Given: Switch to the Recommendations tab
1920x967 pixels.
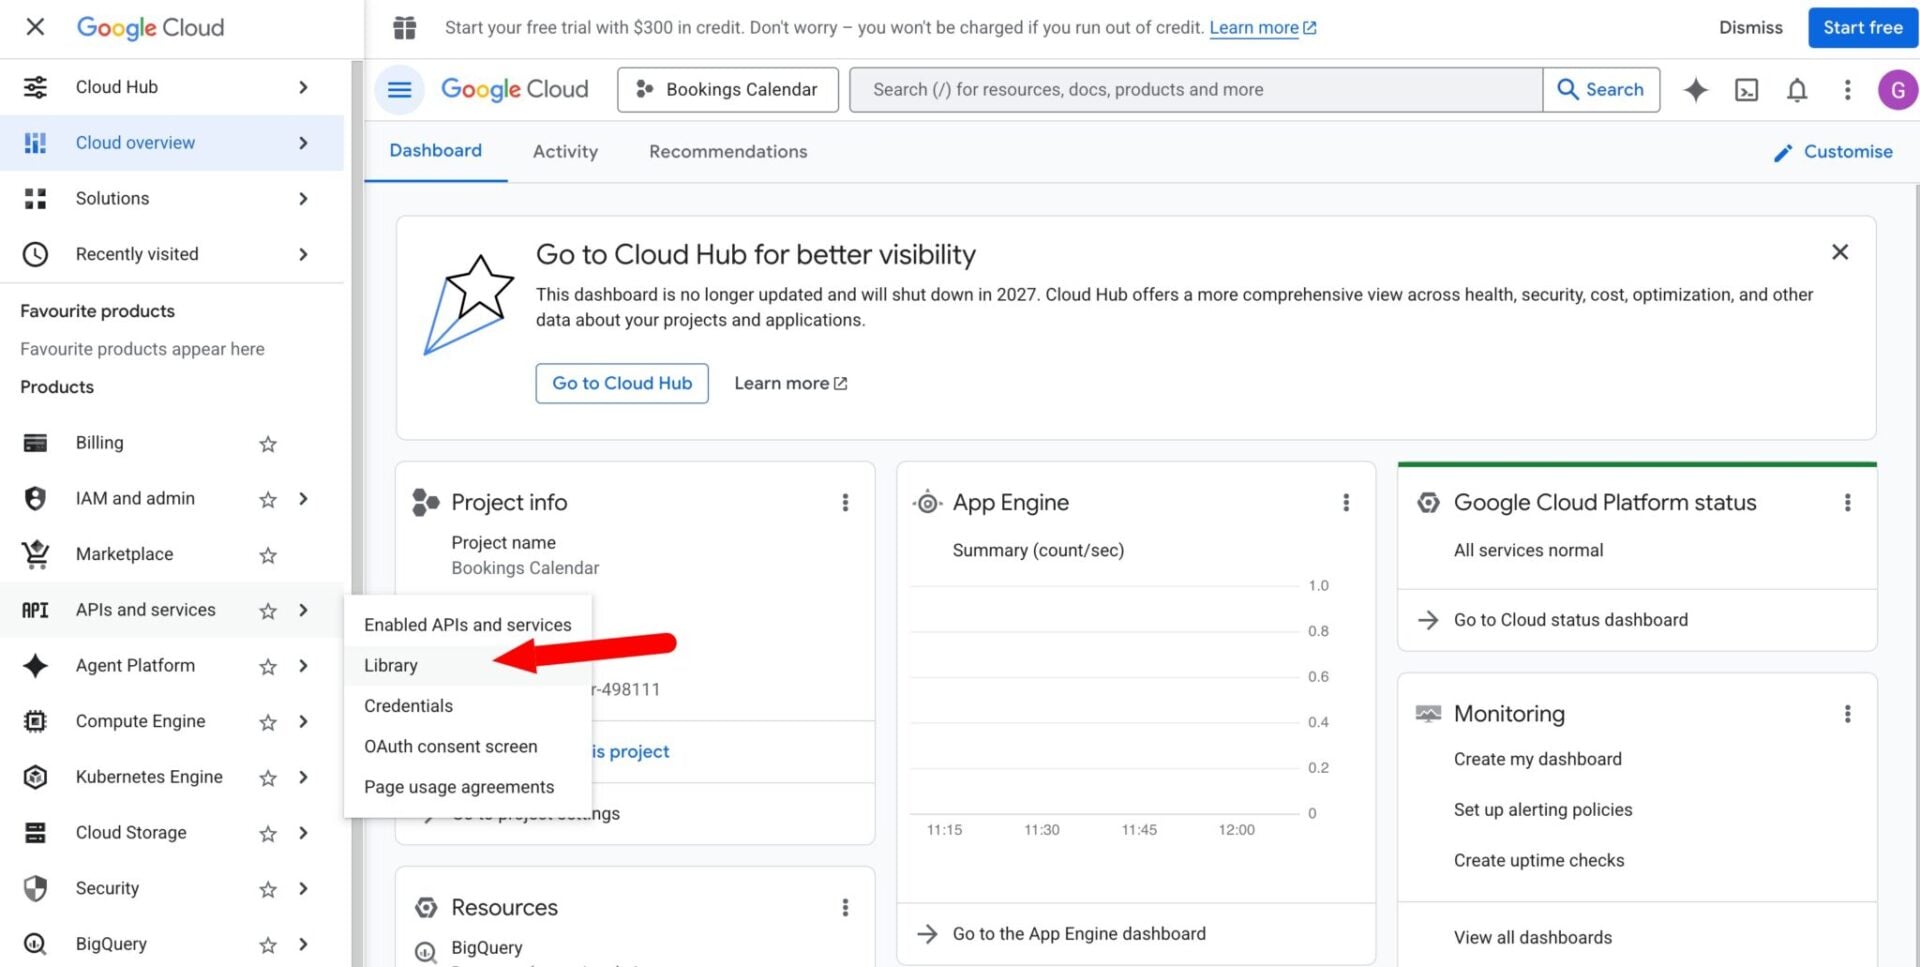Looking at the screenshot, I should [728, 151].
